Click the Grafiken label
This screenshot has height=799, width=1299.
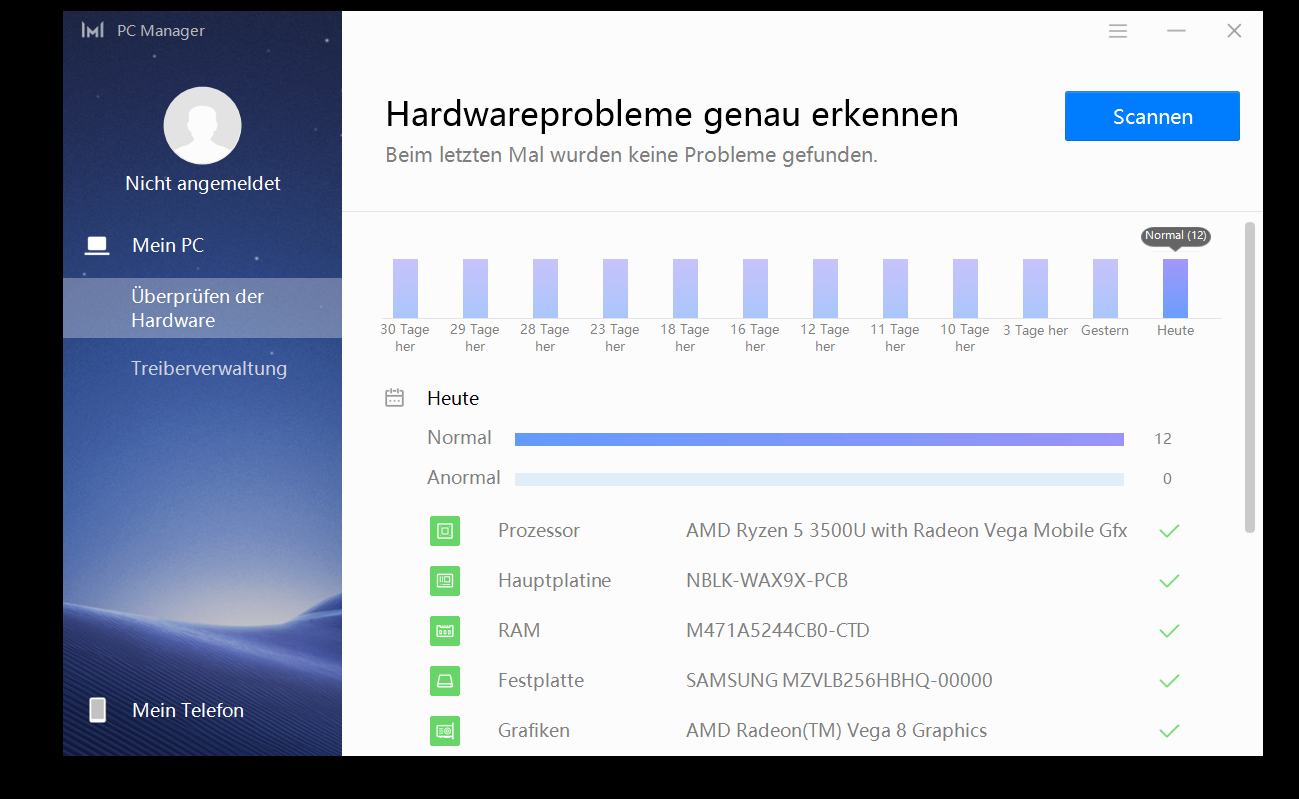tap(534, 731)
